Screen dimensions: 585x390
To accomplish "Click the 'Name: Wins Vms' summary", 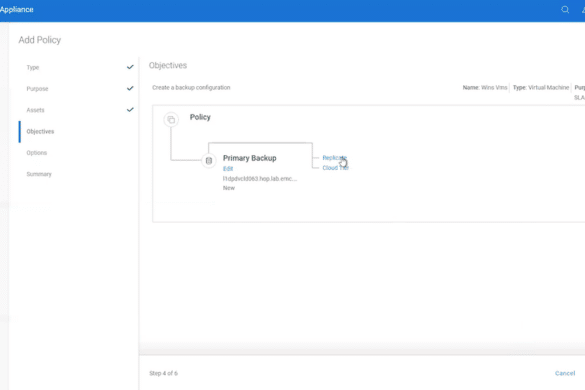I will point(485,88).
